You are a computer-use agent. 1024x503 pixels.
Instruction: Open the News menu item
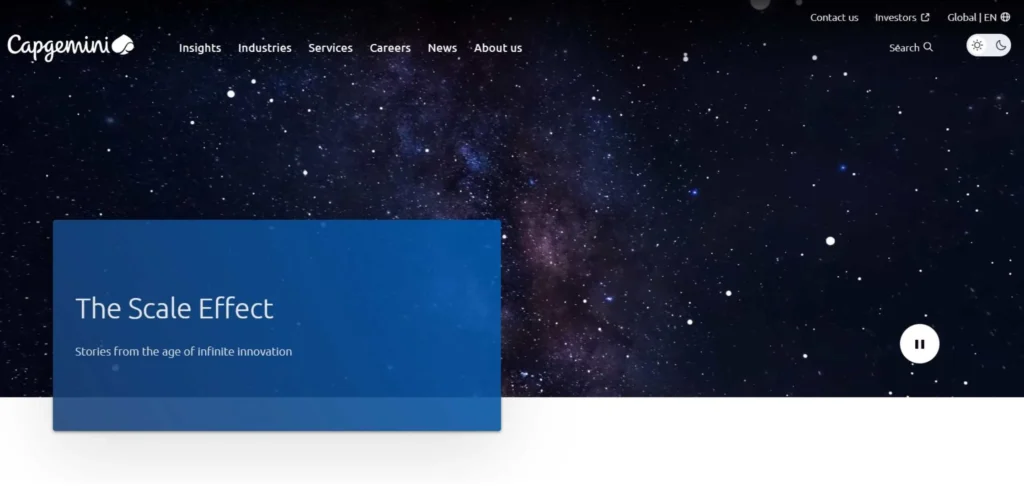(x=442, y=48)
